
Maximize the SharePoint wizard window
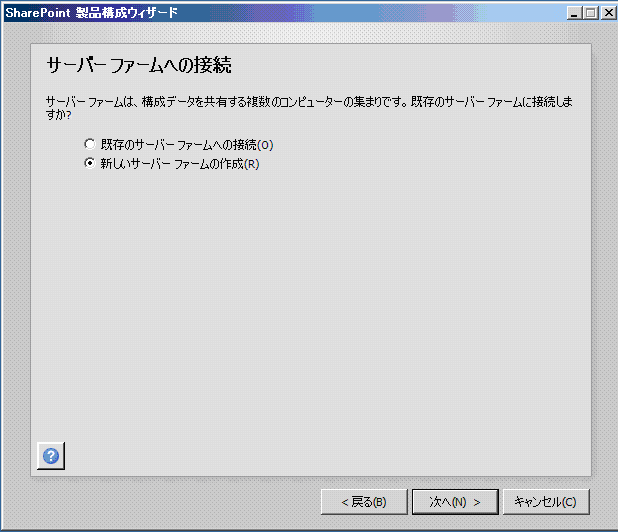click(590, 13)
